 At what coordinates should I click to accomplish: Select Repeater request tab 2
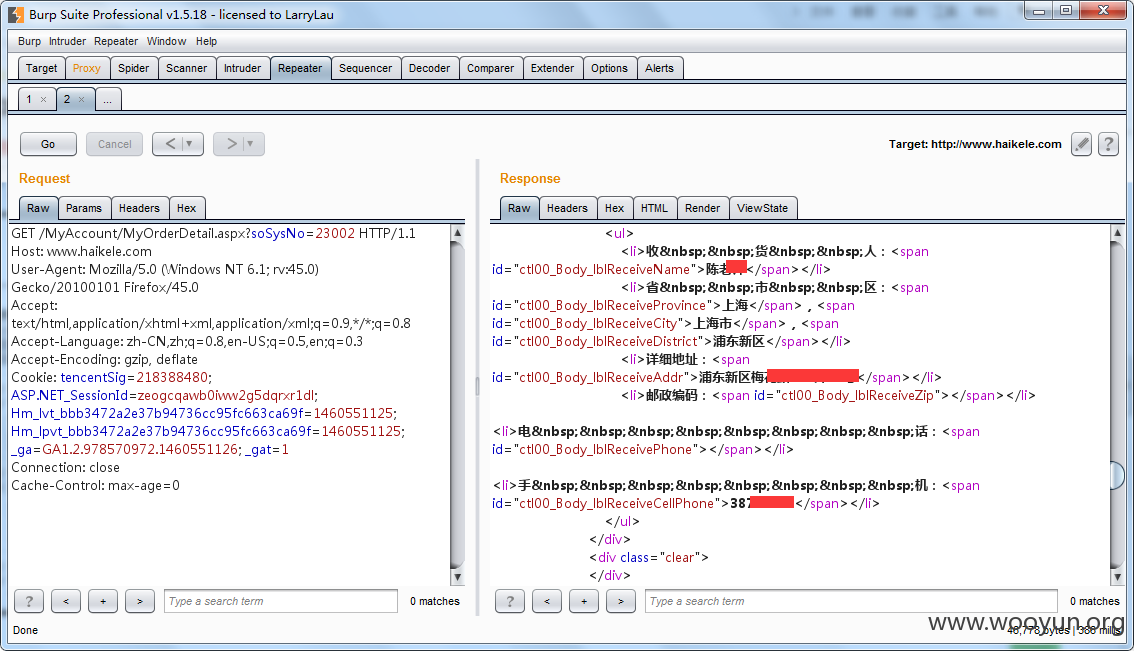point(67,99)
